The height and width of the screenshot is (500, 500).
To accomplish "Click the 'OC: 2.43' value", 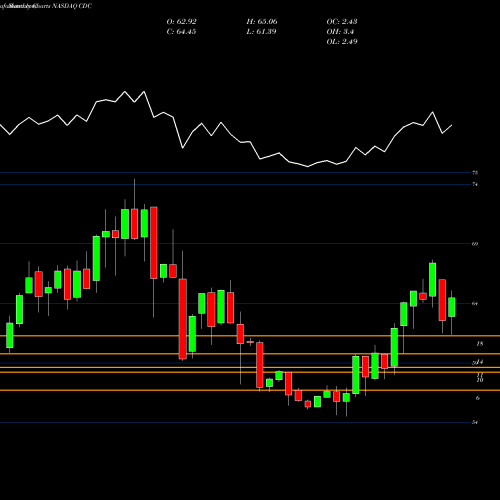I will [x=342, y=22].
